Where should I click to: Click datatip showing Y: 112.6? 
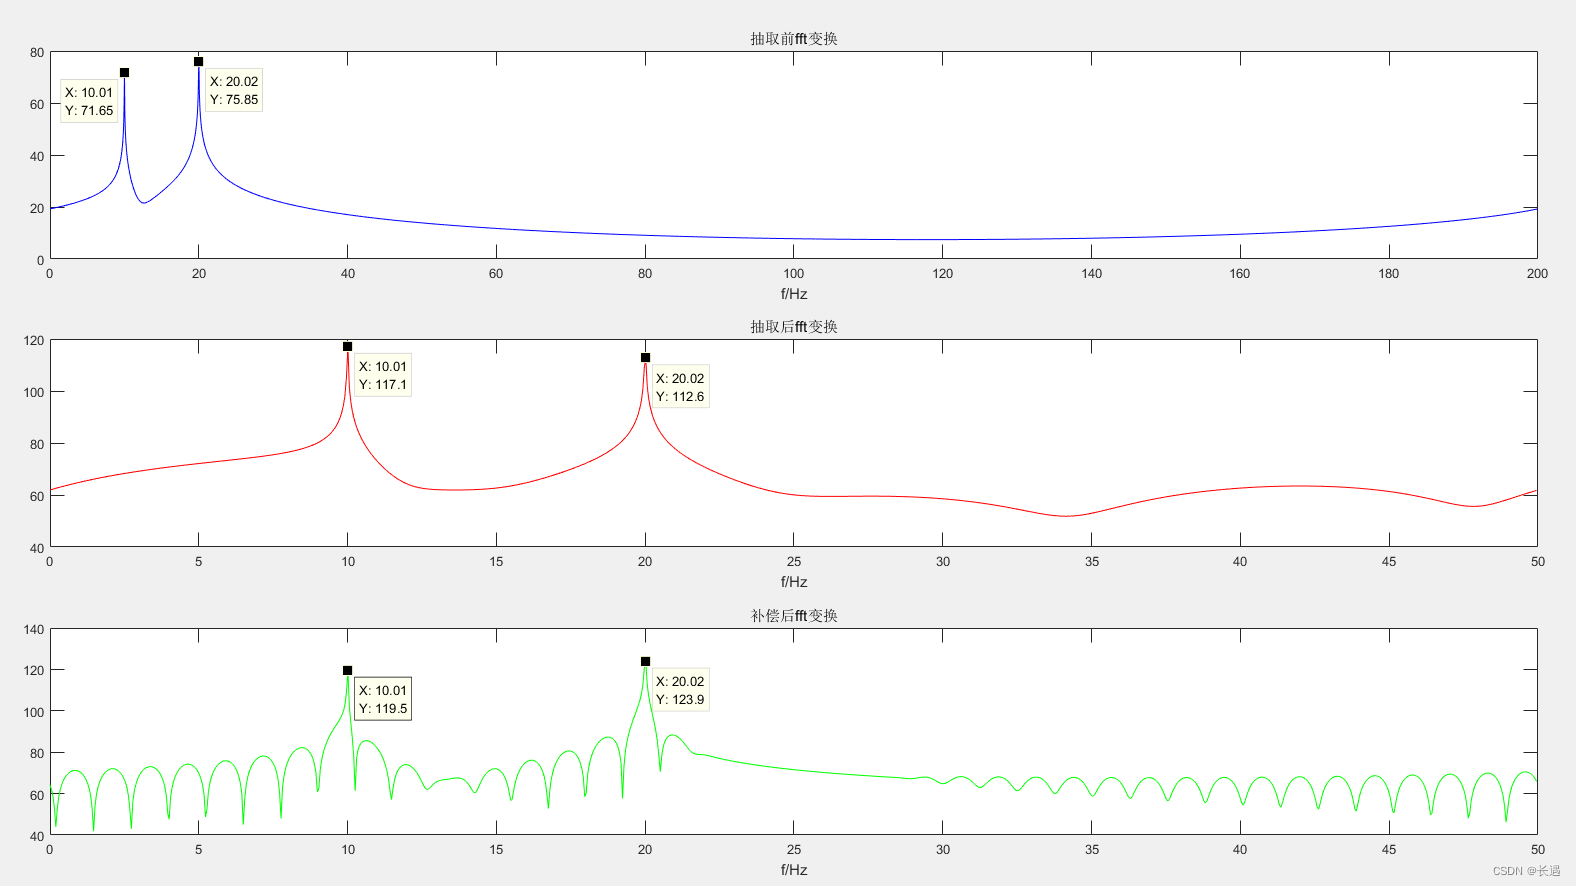(x=680, y=387)
